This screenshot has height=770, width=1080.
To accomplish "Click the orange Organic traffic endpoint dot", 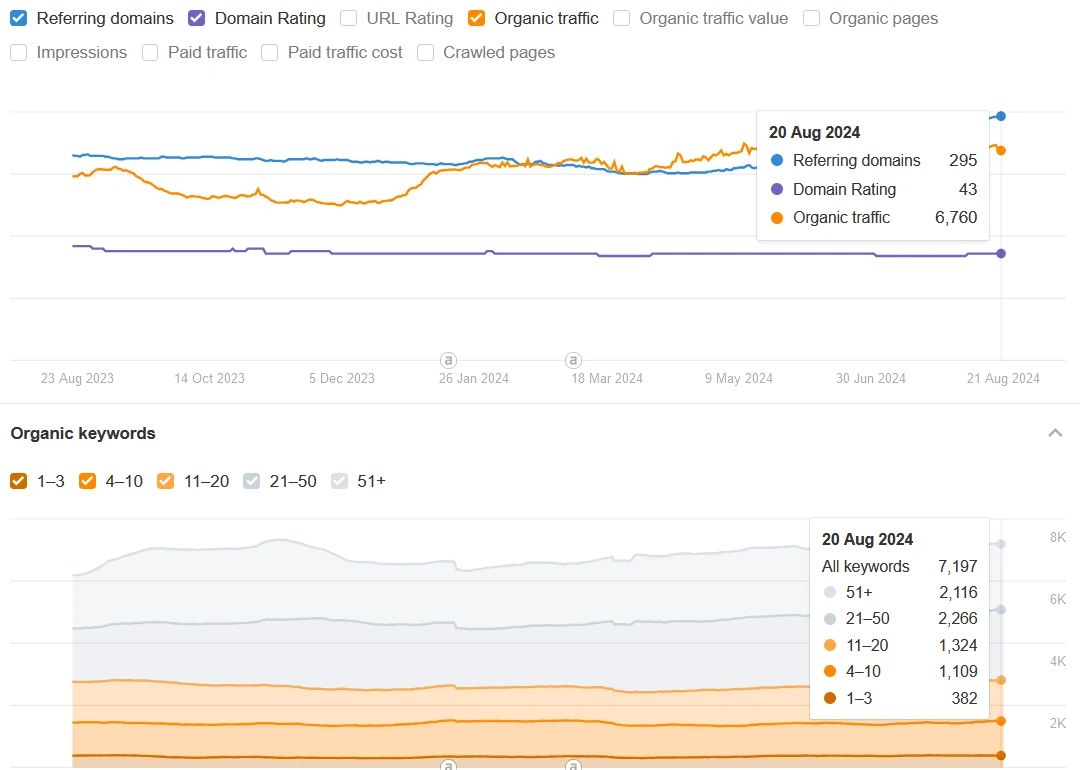I will 1001,150.
